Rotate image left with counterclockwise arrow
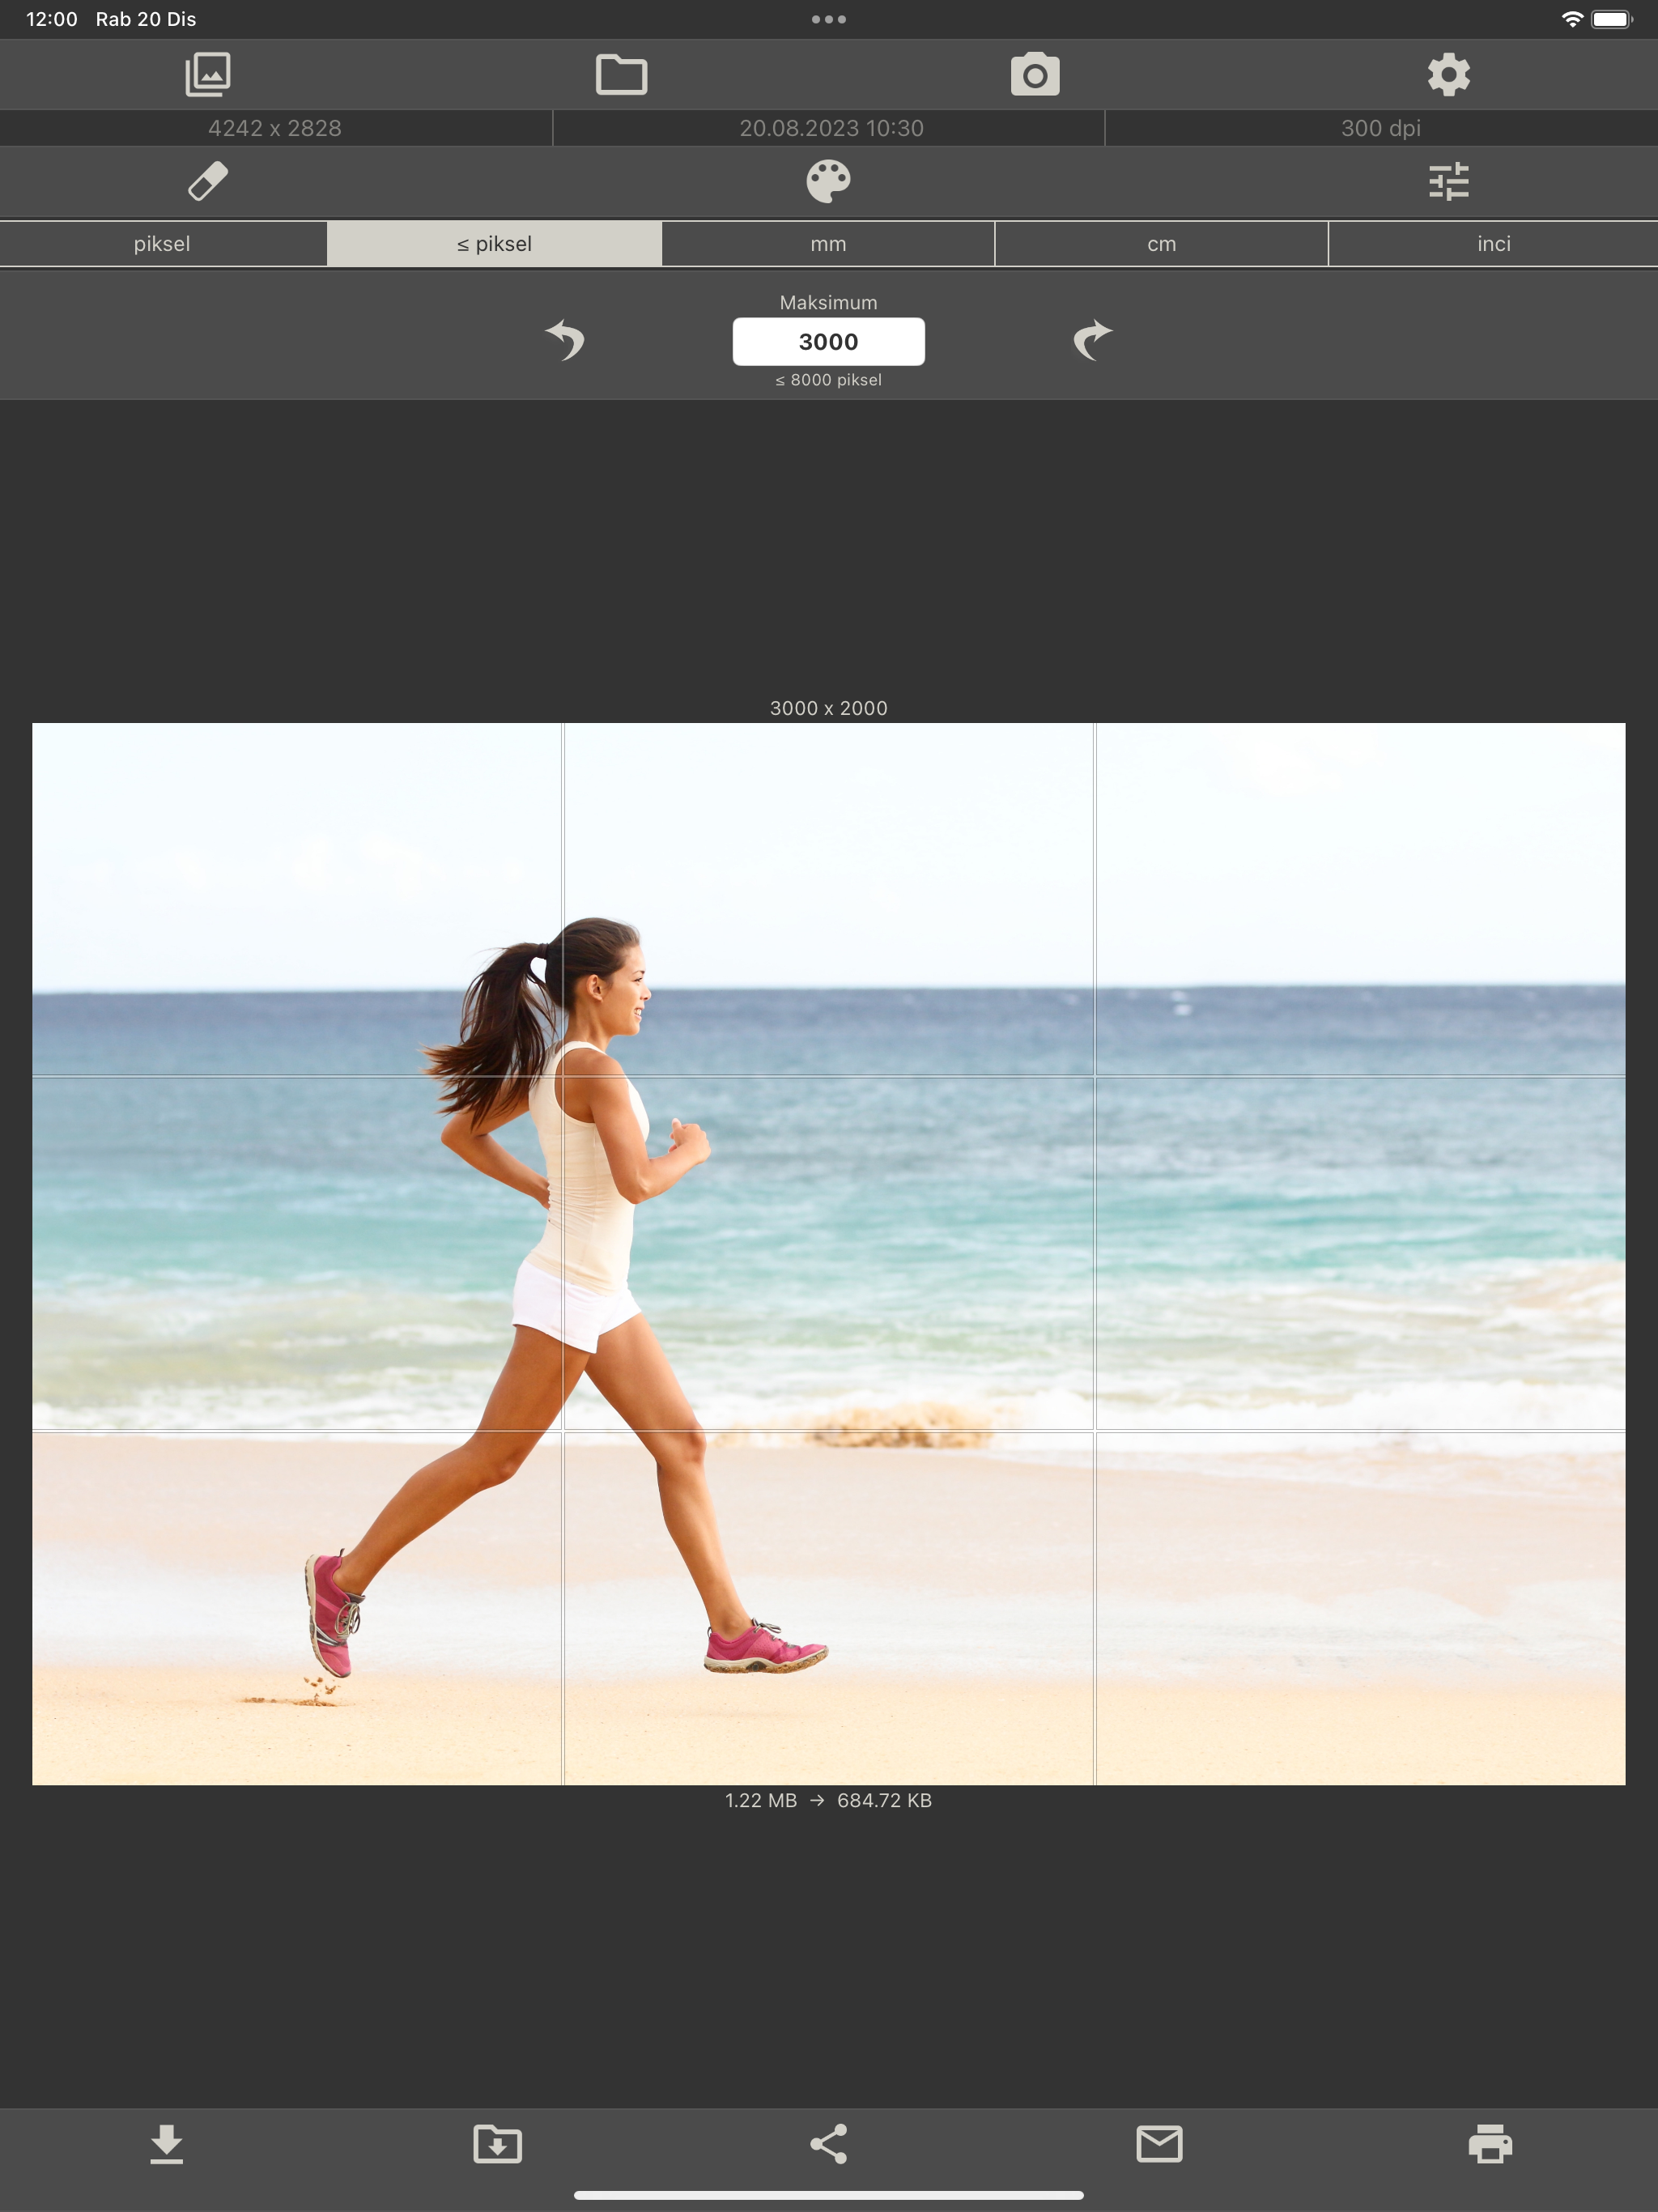This screenshot has width=1658, height=2212. click(566, 340)
